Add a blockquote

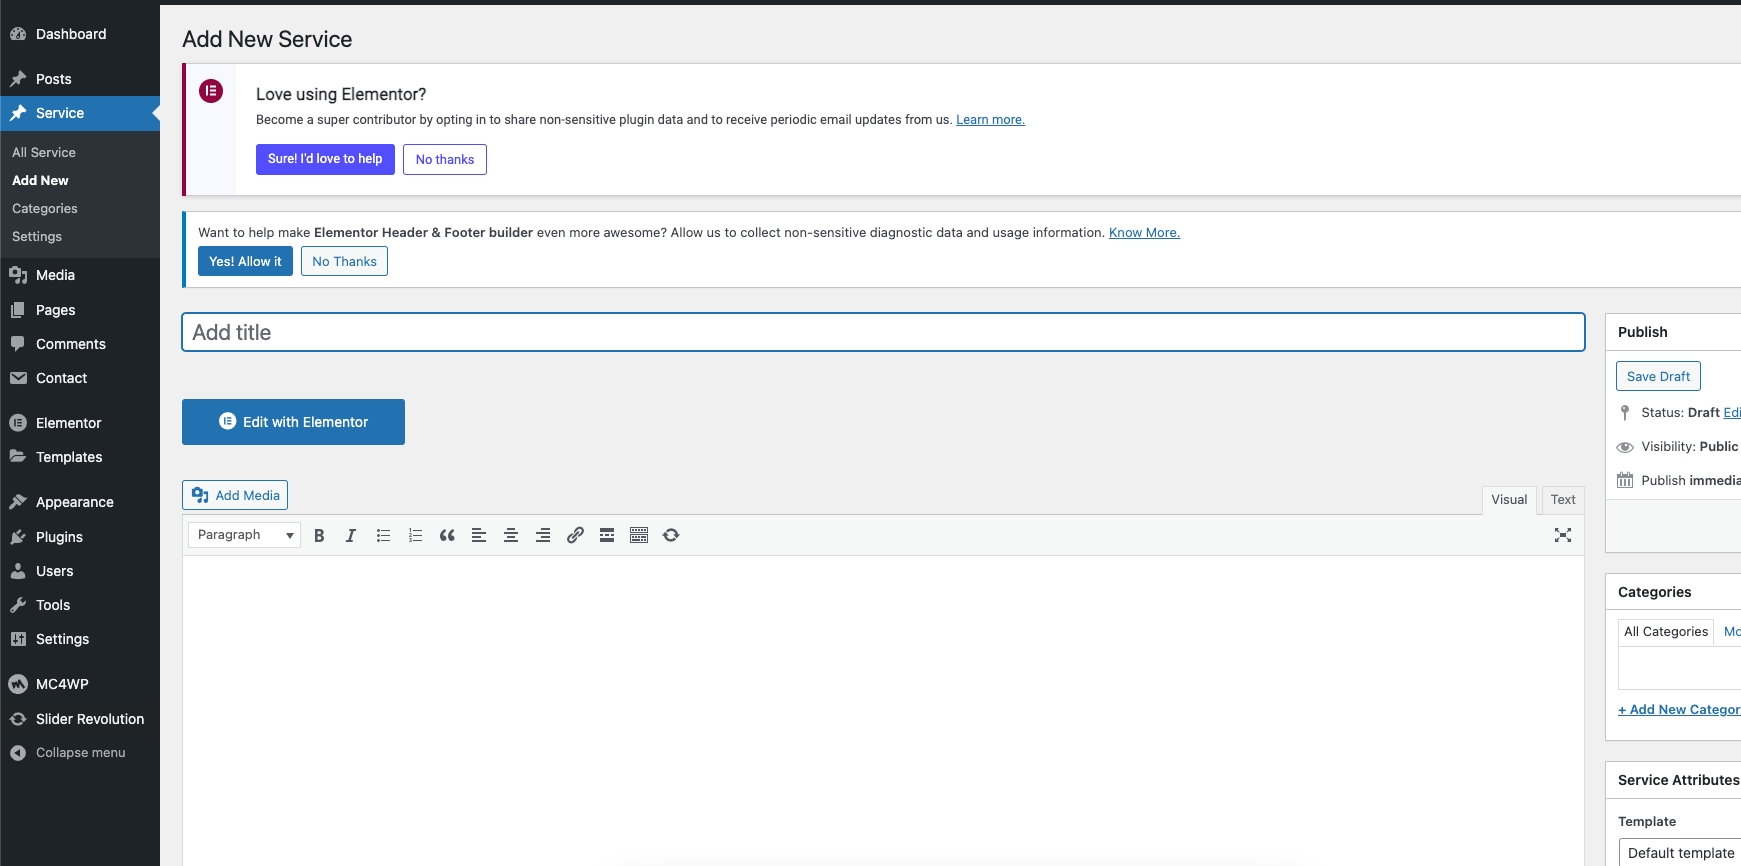pyautogui.click(x=447, y=536)
